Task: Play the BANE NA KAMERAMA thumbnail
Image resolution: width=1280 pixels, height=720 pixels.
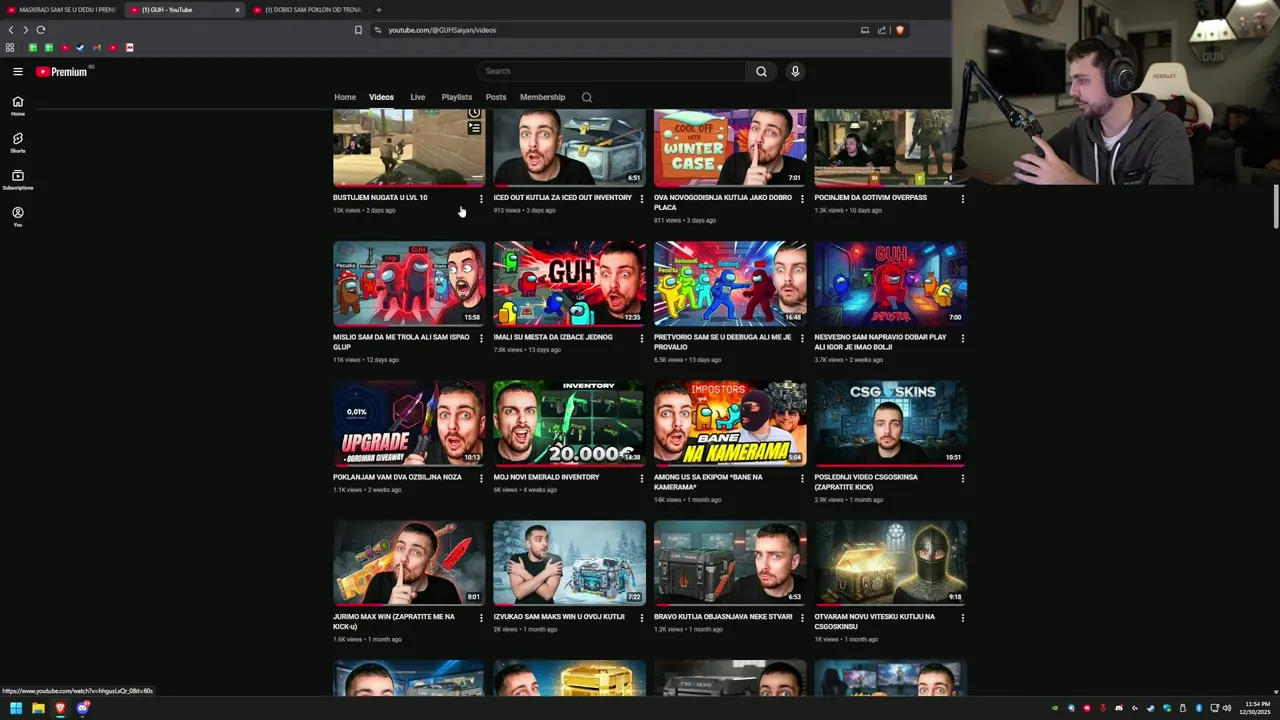Action: 730,423
